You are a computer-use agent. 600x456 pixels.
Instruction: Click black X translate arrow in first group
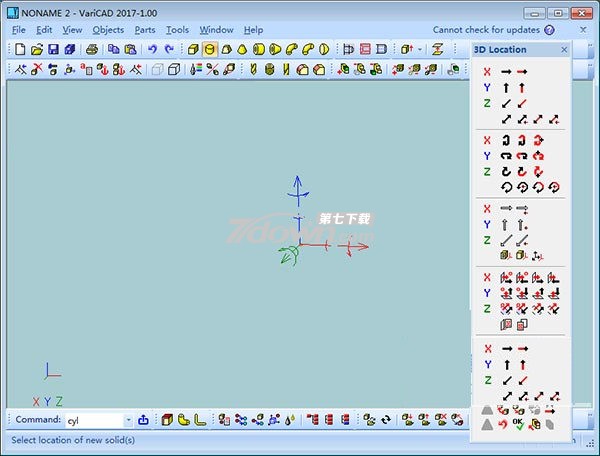pyautogui.click(x=506, y=72)
